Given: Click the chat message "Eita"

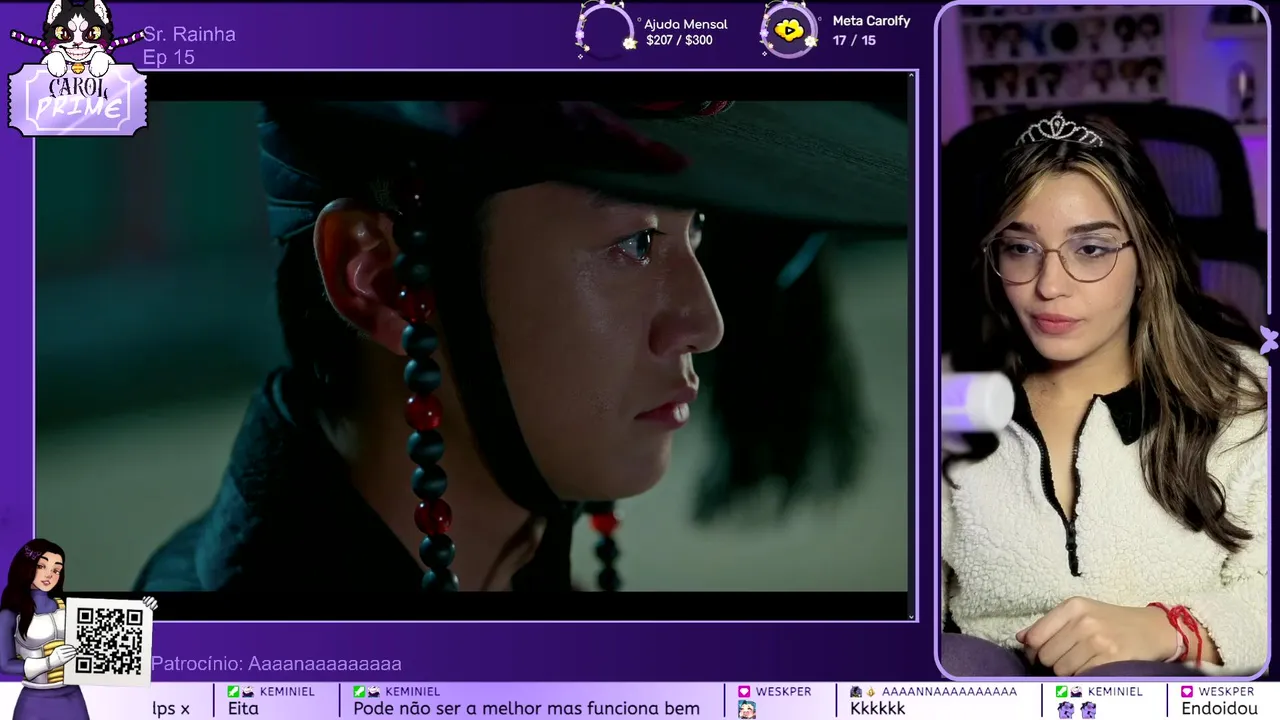Looking at the screenshot, I should [243, 708].
